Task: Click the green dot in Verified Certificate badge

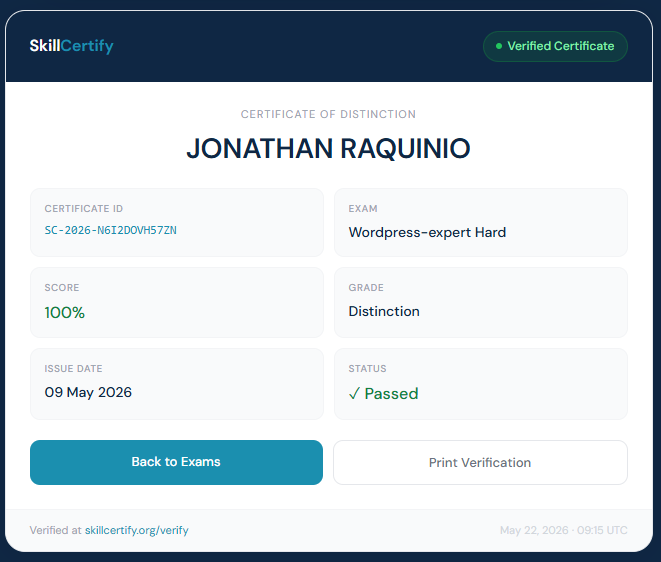Action: pos(499,46)
